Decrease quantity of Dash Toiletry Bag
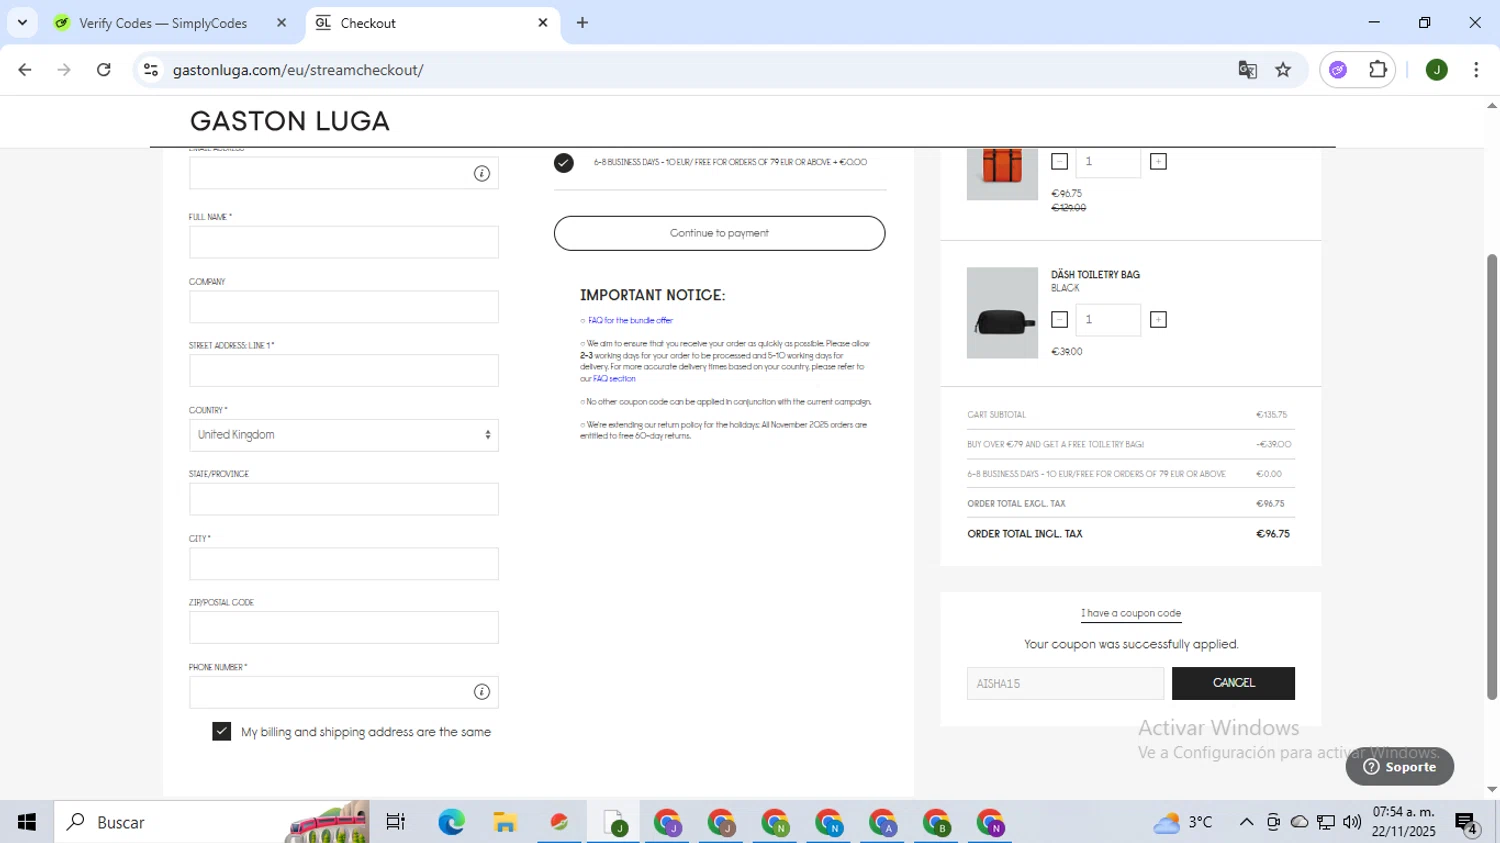Image resolution: width=1500 pixels, height=843 pixels. click(x=1060, y=320)
